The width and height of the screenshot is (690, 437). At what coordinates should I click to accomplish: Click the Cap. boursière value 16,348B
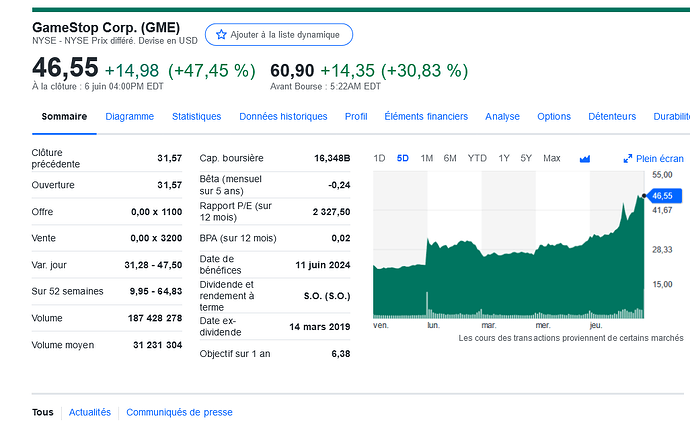point(332,158)
